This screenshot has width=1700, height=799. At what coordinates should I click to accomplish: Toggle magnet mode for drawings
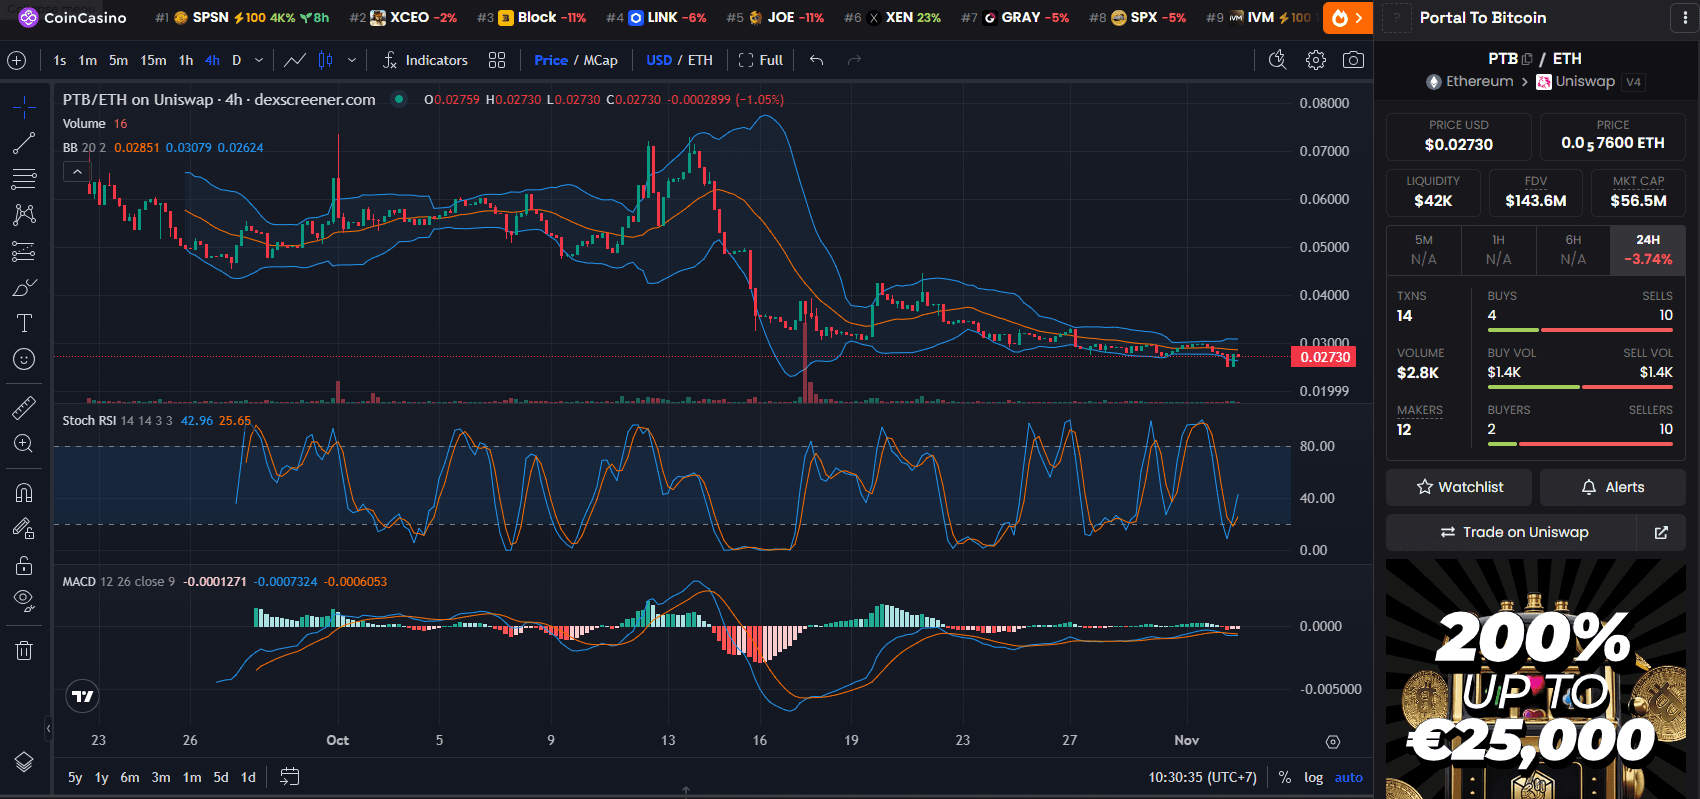24,492
